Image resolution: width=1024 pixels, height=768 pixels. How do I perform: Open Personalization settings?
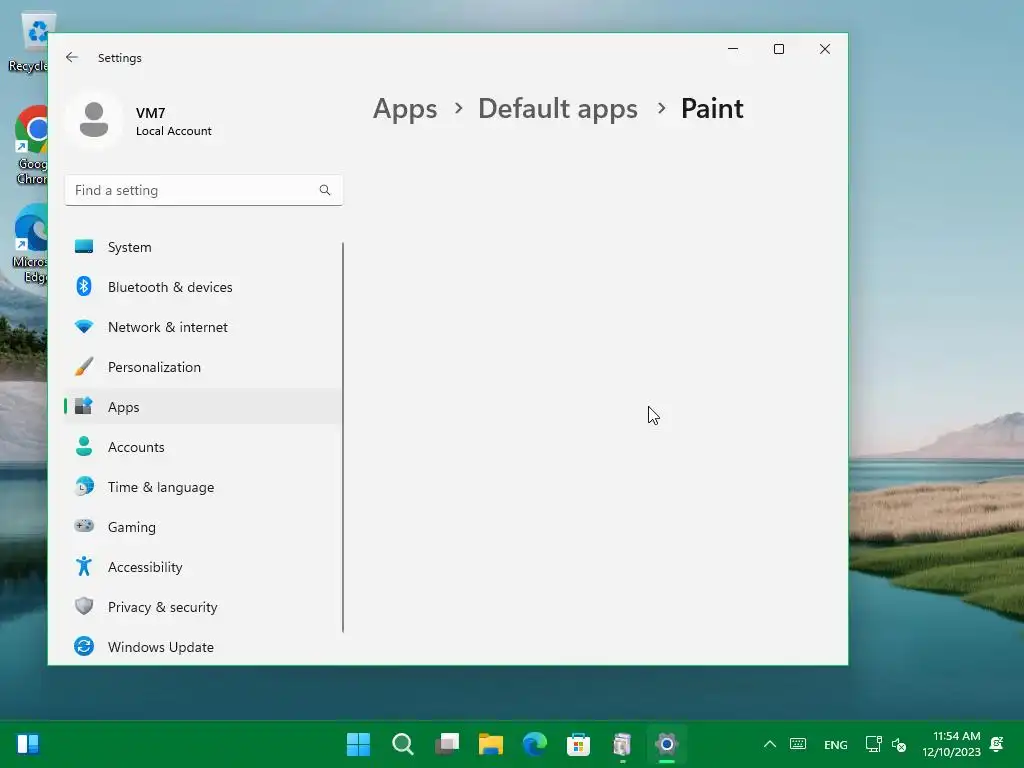coord(203,367)
